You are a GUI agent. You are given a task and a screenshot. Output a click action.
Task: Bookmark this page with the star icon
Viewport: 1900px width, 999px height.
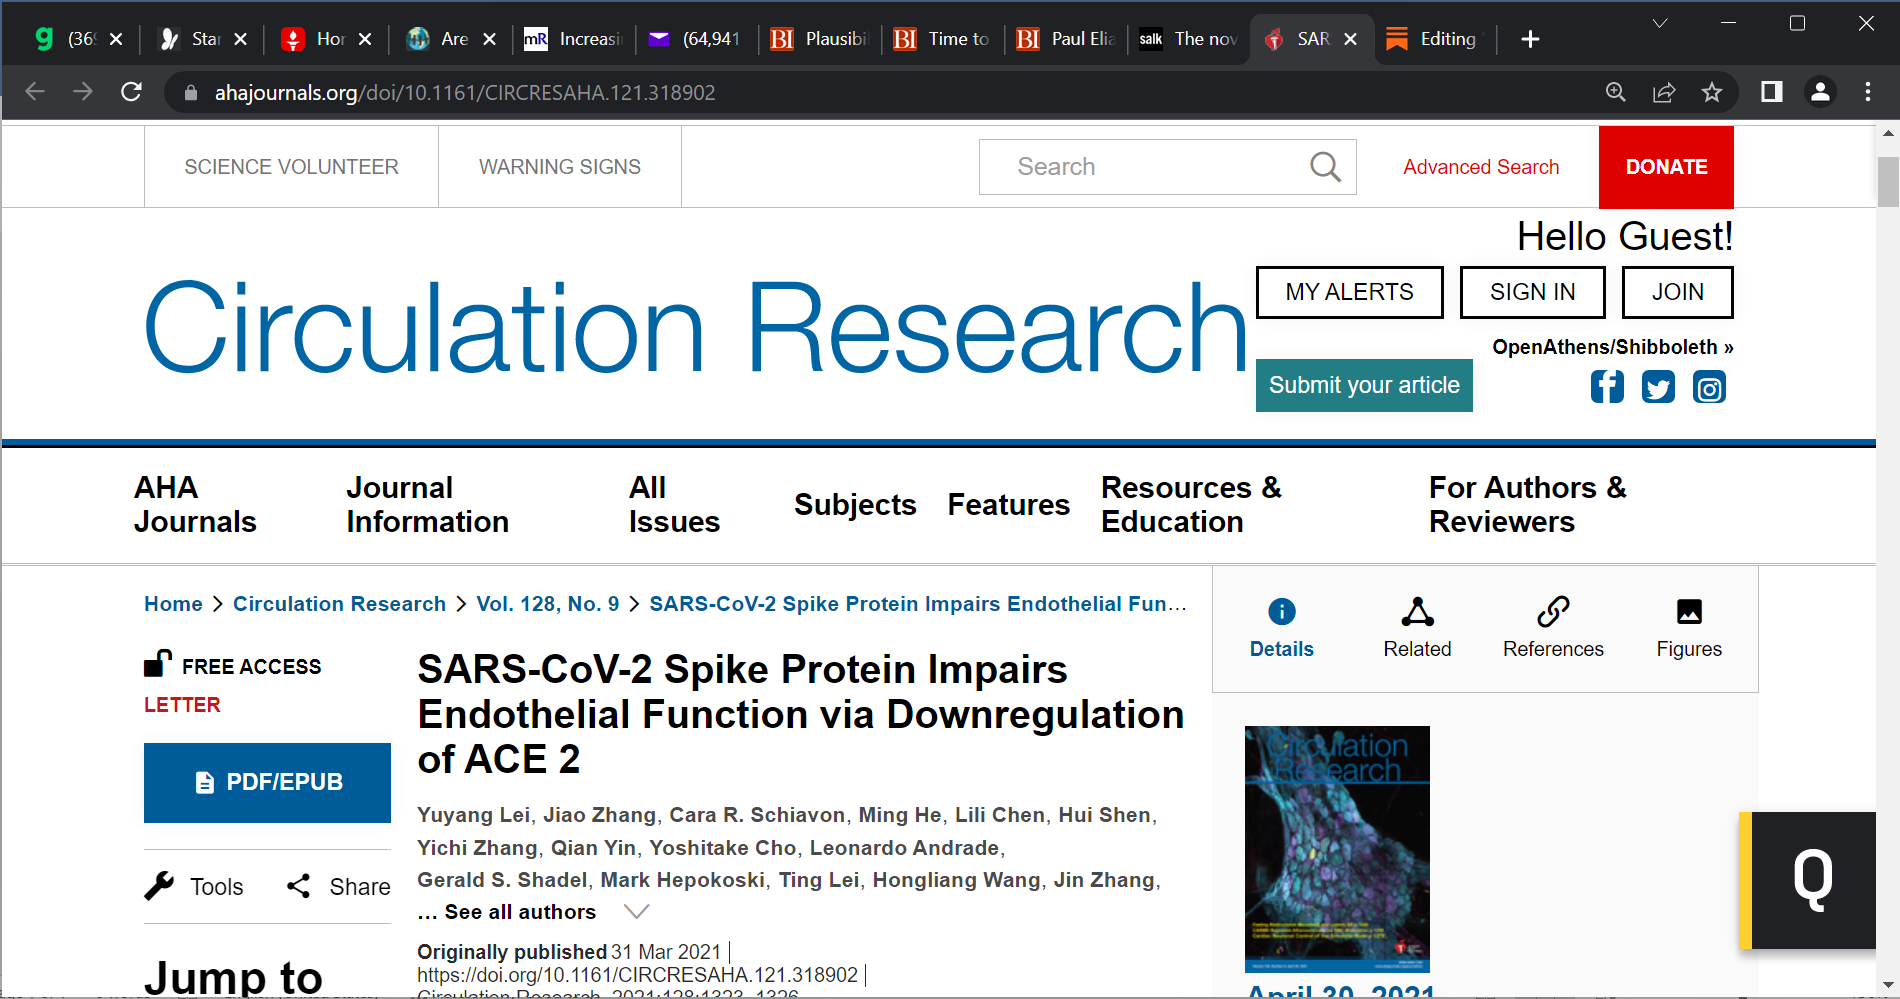pyautogui.click(x=1712, y=92)
